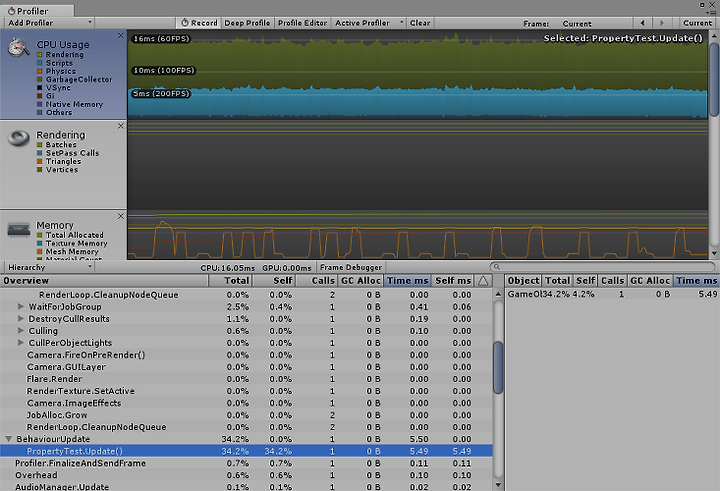The image size is (720, 491).
Task: Sort by Calls column header
Action: point(317,281)
